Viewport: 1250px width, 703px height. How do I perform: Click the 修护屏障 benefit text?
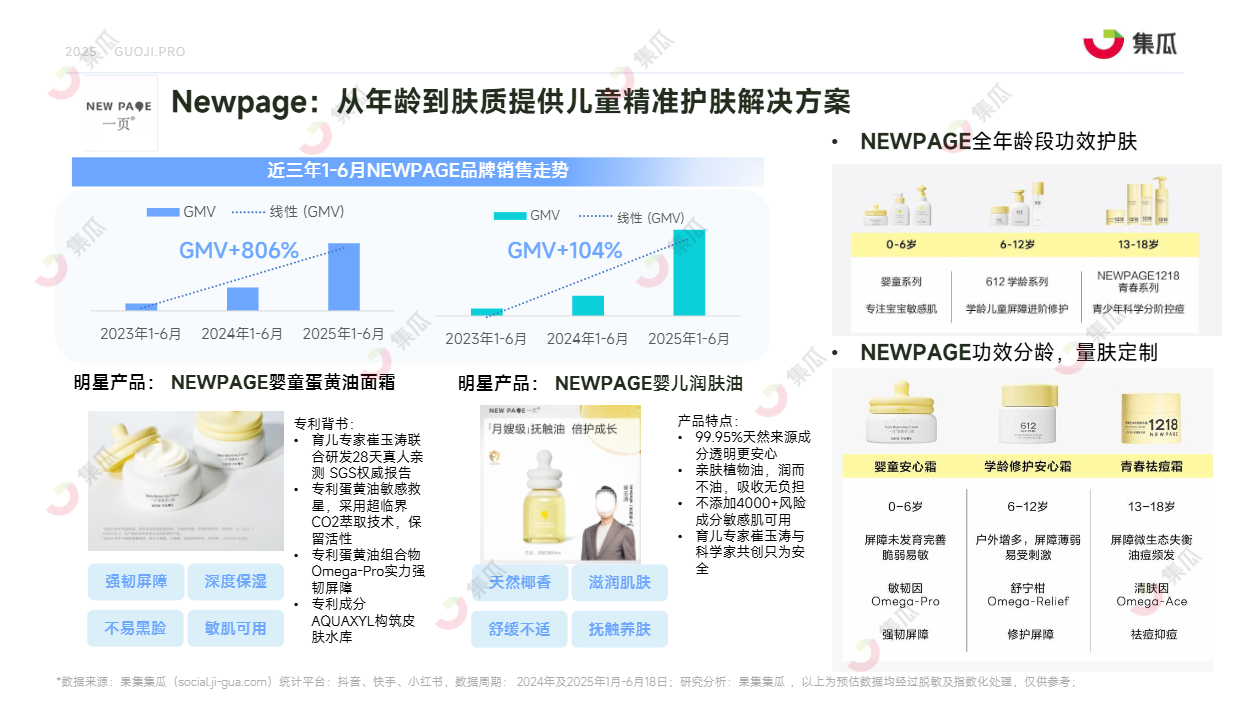pos(1029,634)
